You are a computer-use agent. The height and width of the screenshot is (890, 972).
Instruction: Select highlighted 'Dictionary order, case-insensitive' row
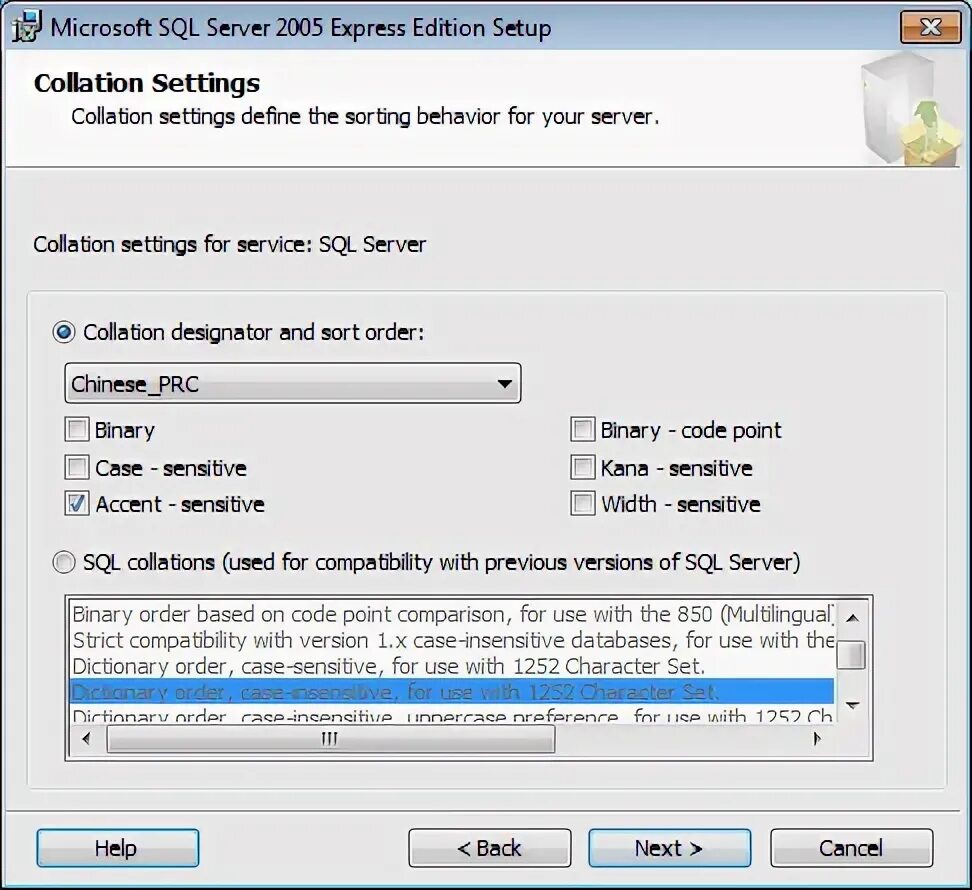[452, 692]
